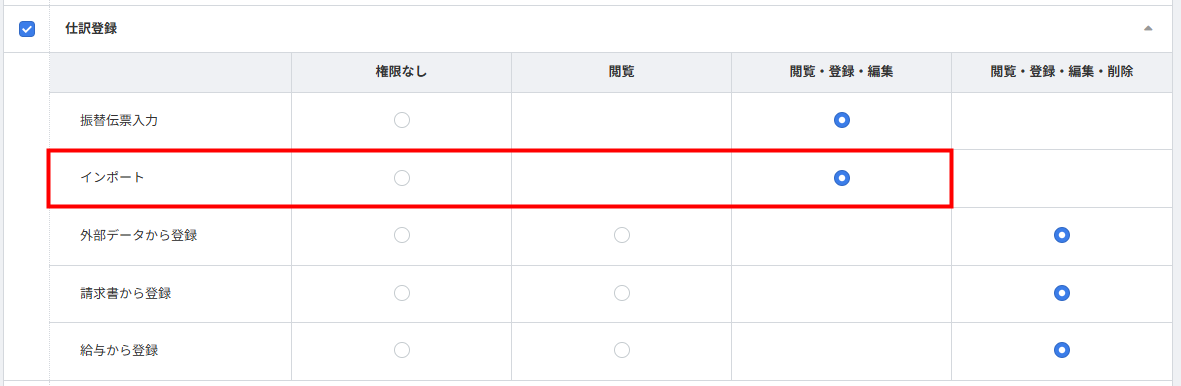Screen dimensions: 1181x386
Task: Click the 振替伝票入力 row label
Action: pyautogui.click(x=119, y=121)
